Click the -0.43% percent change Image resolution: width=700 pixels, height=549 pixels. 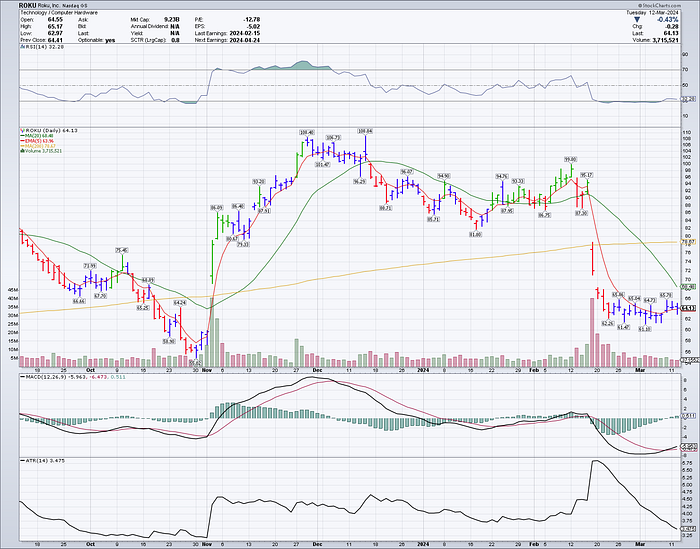(x=667, y=20)
